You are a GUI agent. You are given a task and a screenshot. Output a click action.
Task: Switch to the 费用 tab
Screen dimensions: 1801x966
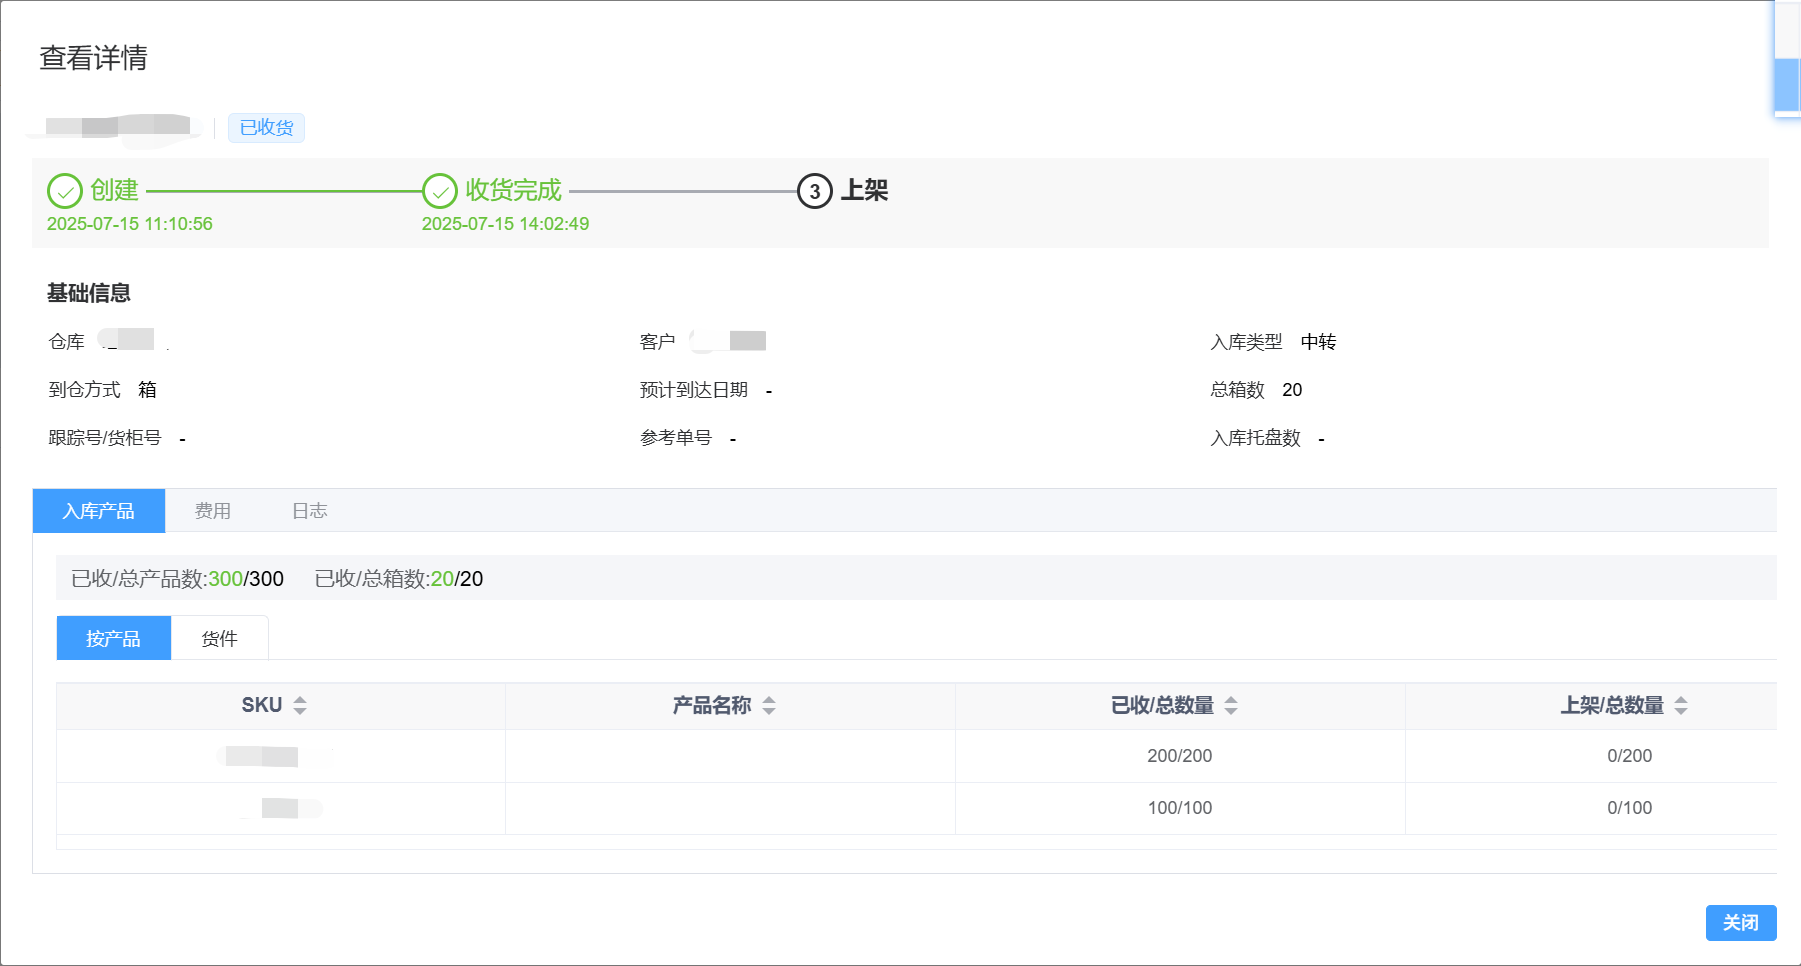(212, 510)
